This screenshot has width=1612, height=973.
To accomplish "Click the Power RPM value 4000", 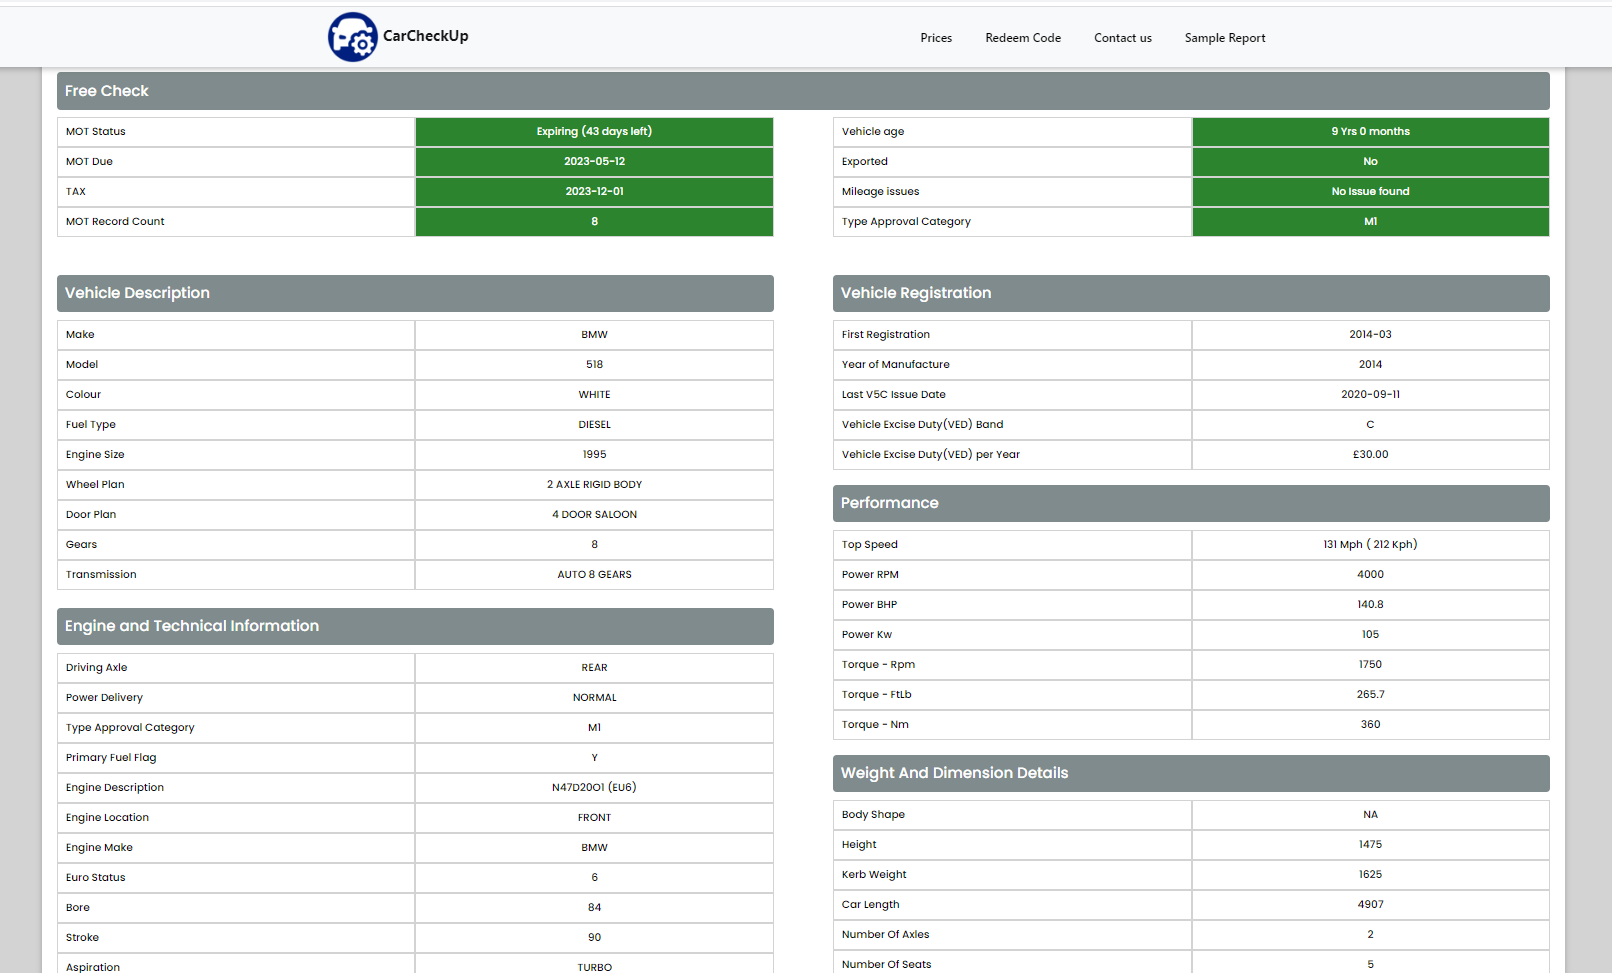I will (x=1370, y=575).
